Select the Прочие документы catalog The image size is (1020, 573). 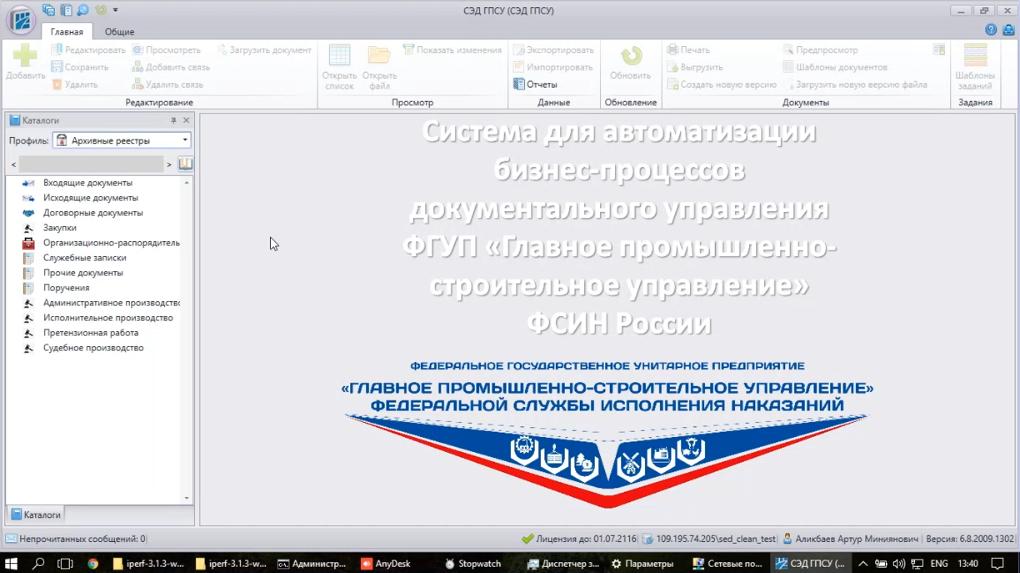pyautogui.click(x=83, y=273)
